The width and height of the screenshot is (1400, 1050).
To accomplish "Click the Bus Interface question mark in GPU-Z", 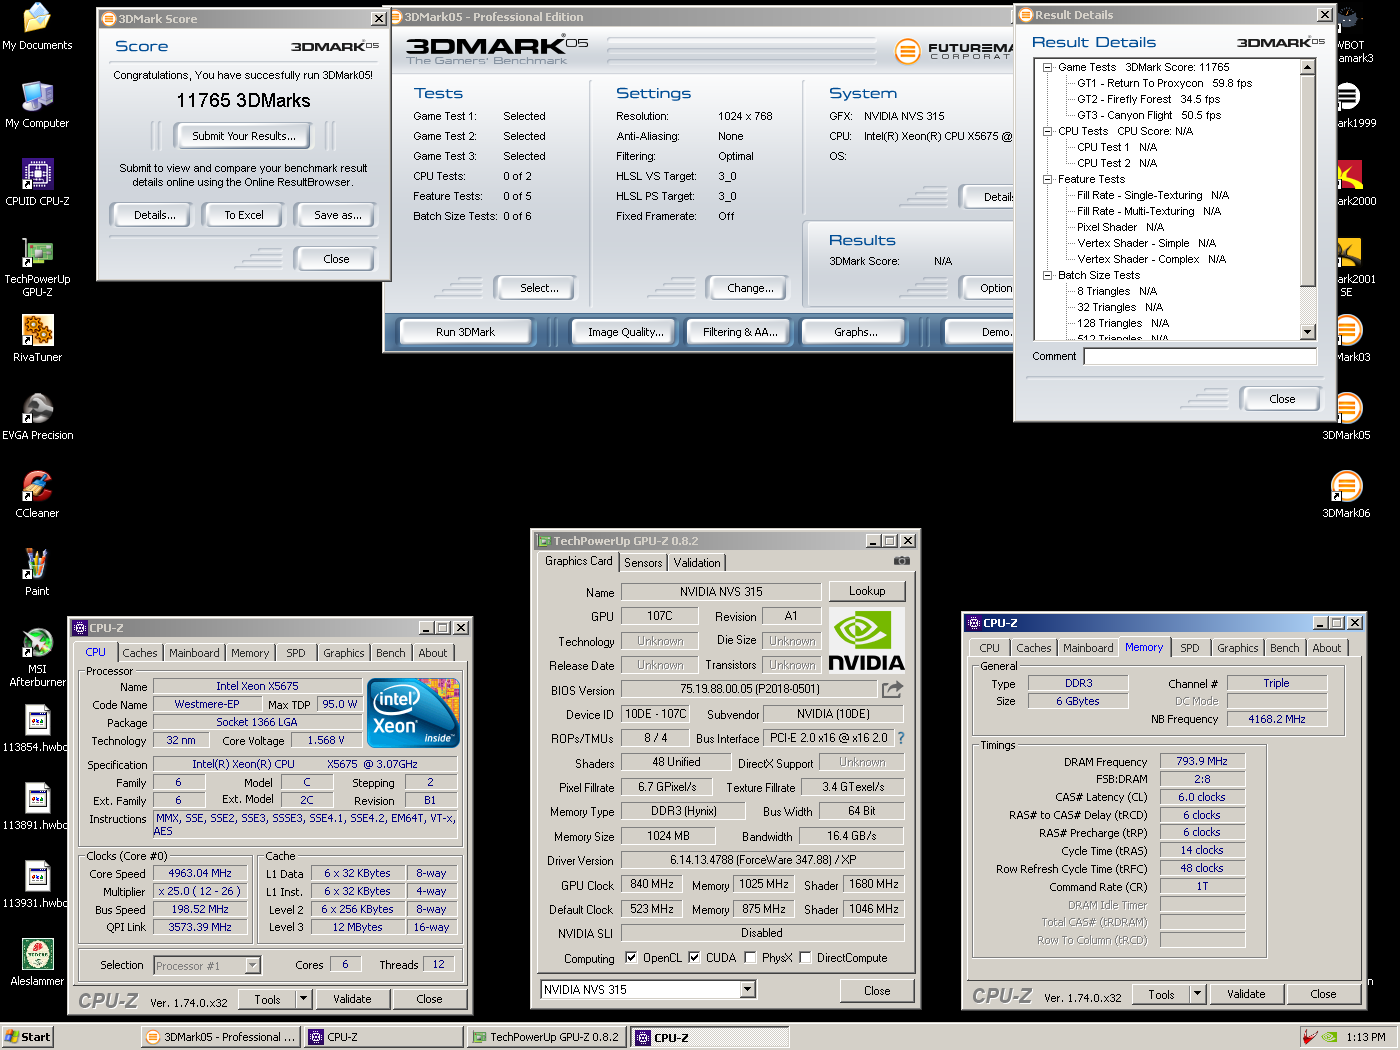I will pyautogui.click(x=900, y=738).
